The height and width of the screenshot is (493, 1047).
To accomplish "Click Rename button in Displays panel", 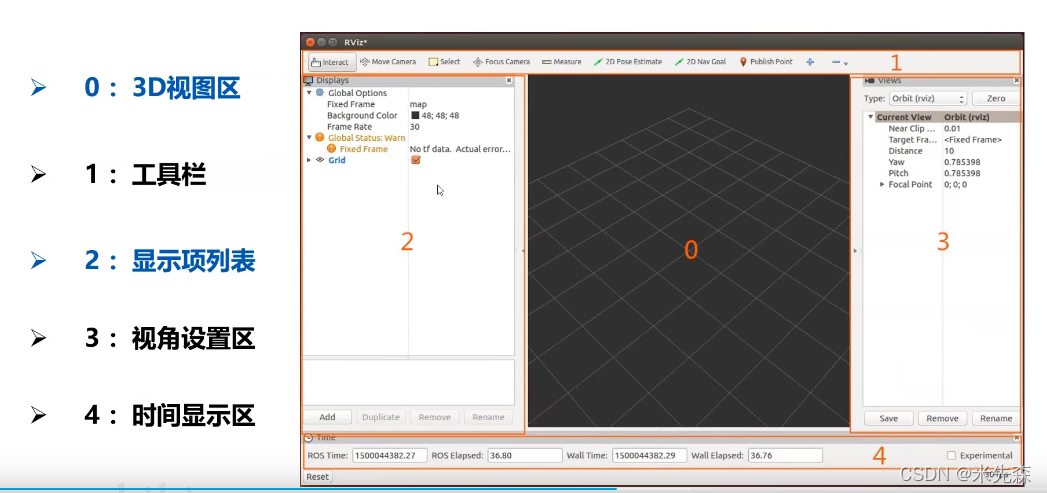I will click(488, 417).
